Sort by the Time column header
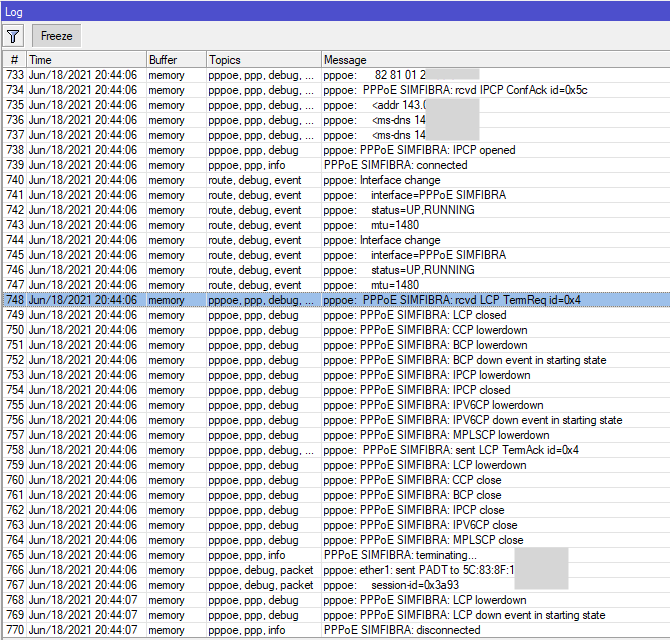Viewport: 670px width, 640px height. pyautogui.click(x=86, y=60)
